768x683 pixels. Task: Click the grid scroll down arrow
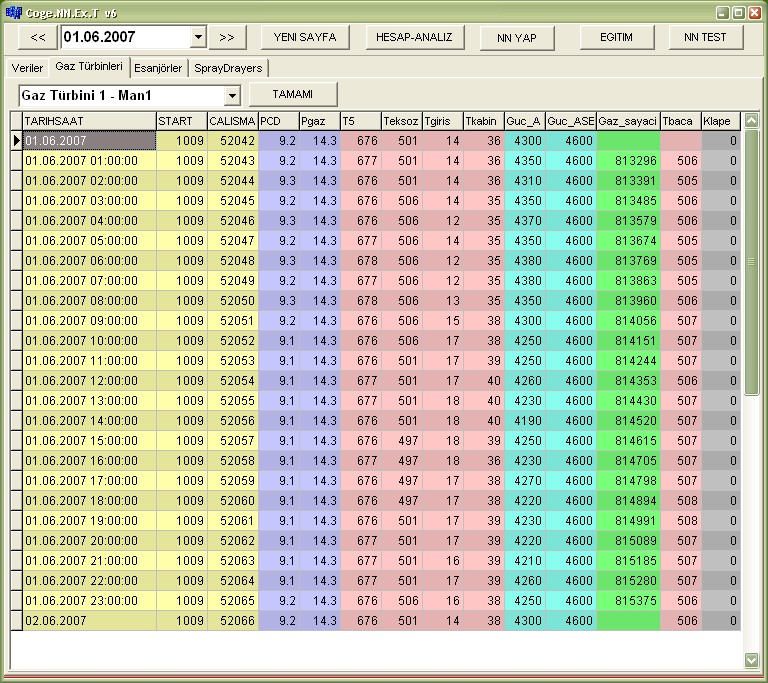752,660
